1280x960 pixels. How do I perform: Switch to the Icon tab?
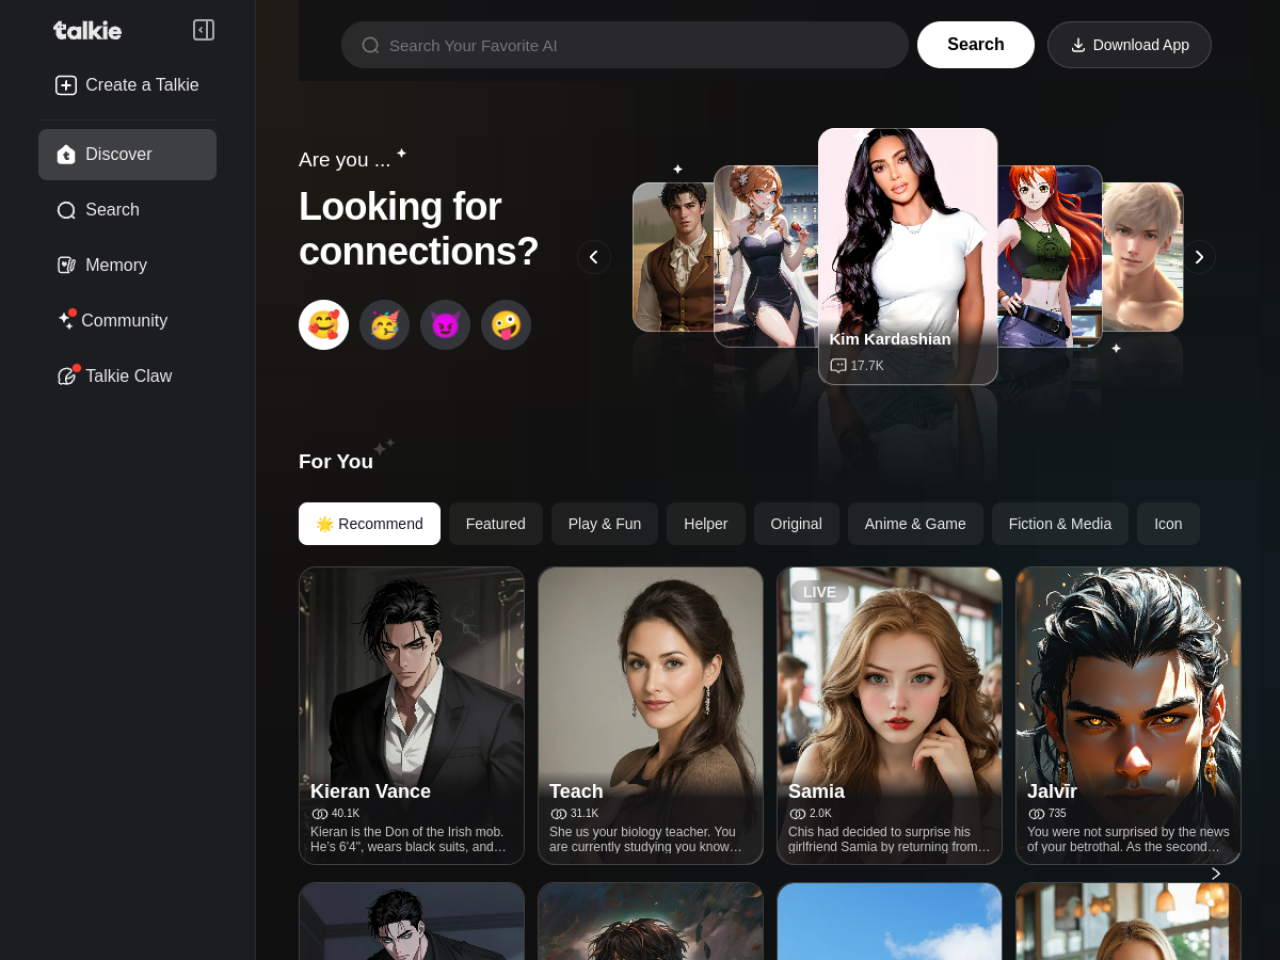(1168, 524)
